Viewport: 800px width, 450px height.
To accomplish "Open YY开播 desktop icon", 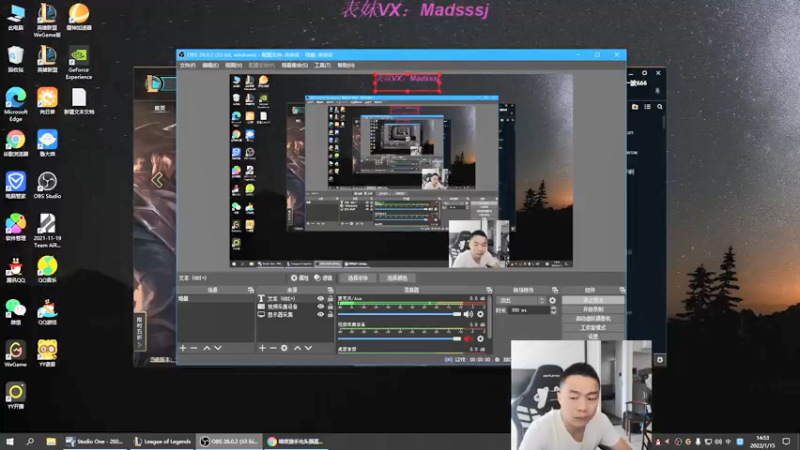I will [x=16, y=396].
